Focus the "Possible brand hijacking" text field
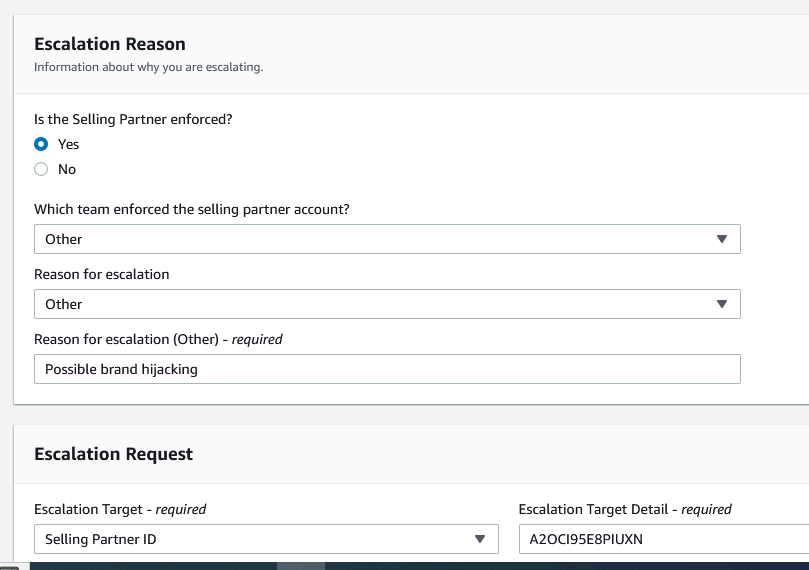The height and width of the screenshot is (570, 809). coord(386,369)
